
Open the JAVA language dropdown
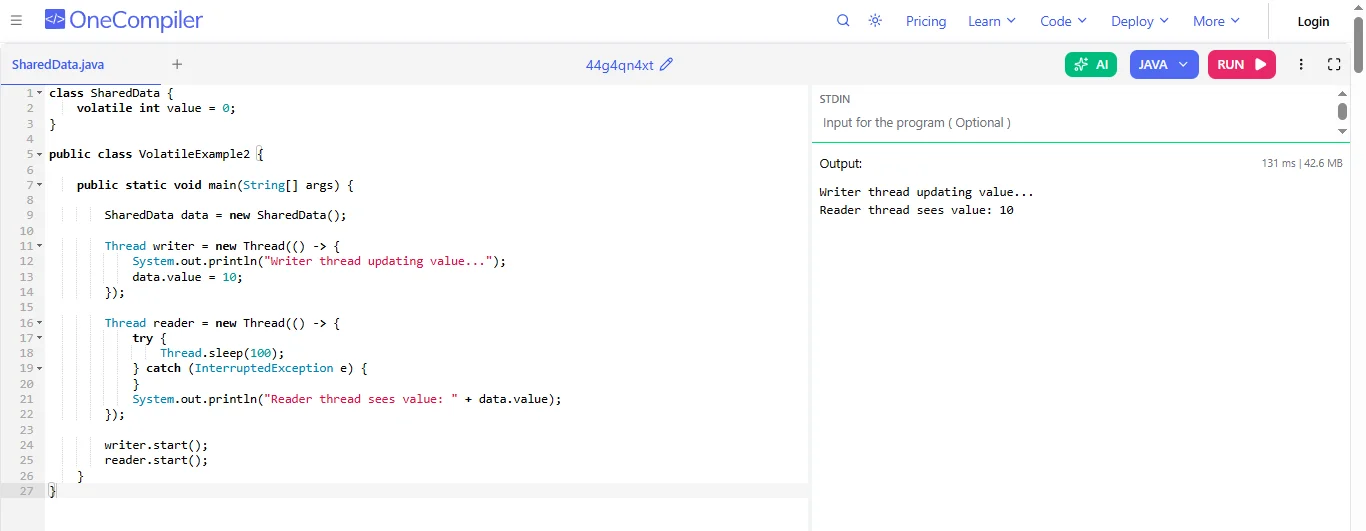[1164, 64]
